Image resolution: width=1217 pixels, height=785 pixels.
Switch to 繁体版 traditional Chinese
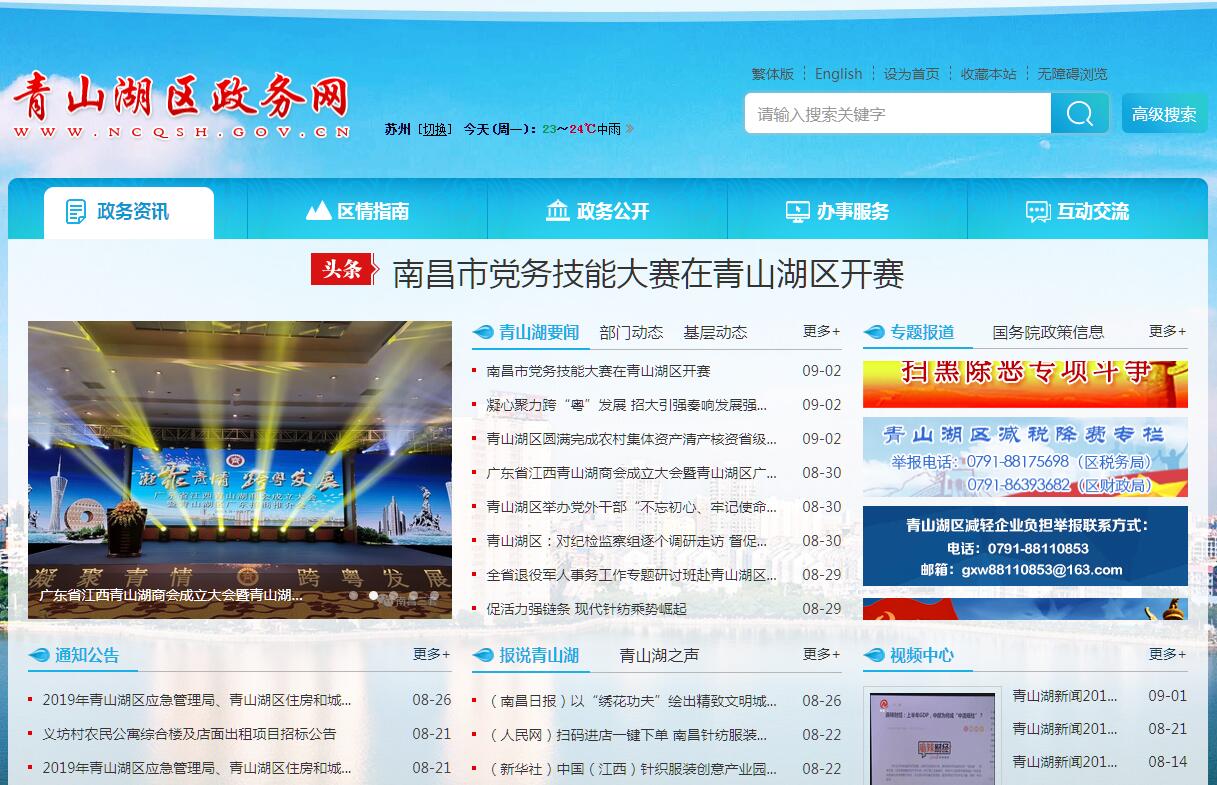(x=772, y=74)
